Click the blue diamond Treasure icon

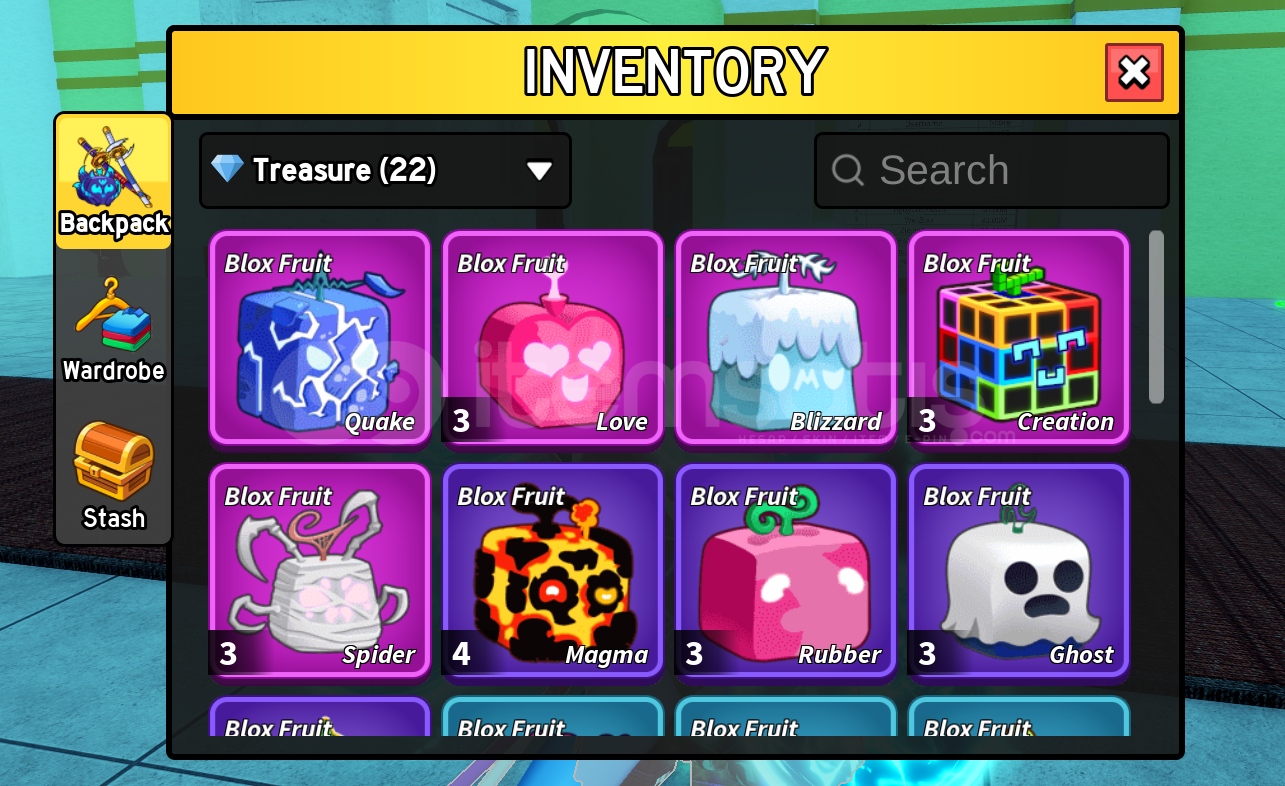pos(228,169)
